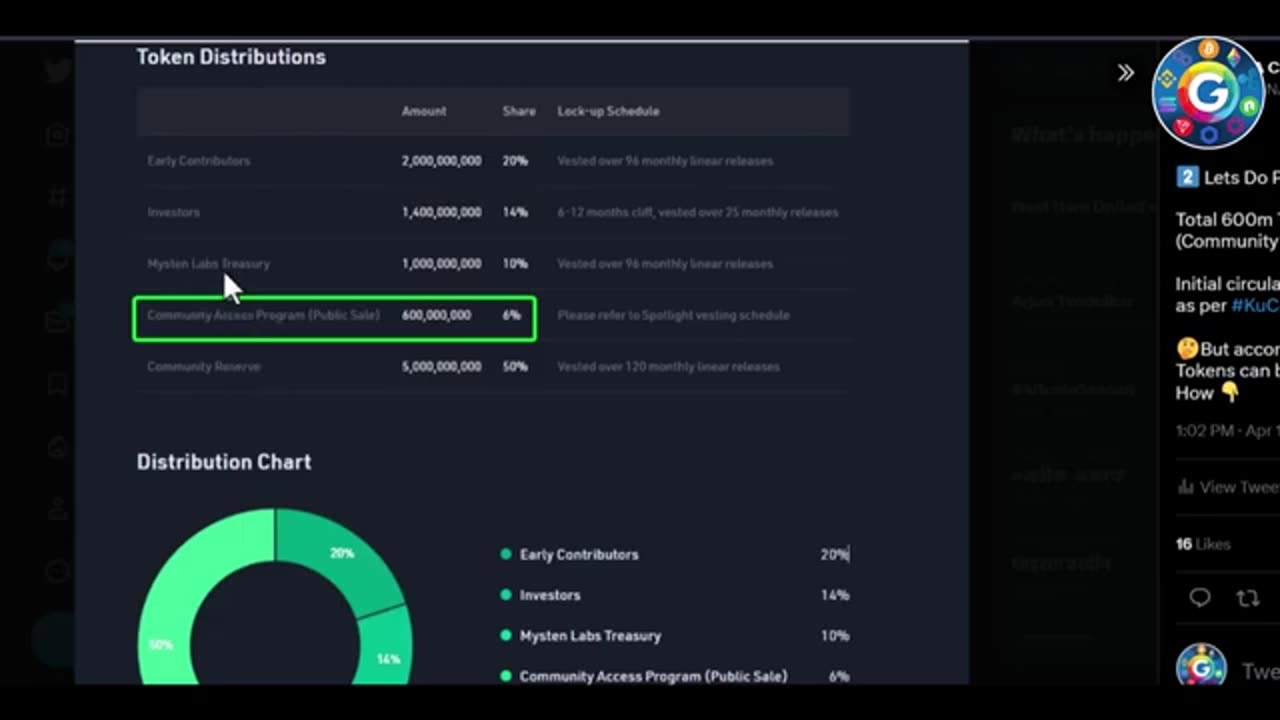
Task: Click the retweet arrows icon under the tweet
Action: pyautogui.click(x=1247, y=598)
